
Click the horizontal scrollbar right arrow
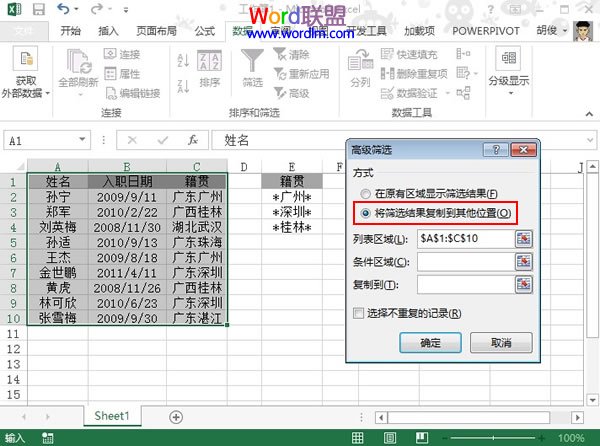pyautogui.click(x=577, y=417)
